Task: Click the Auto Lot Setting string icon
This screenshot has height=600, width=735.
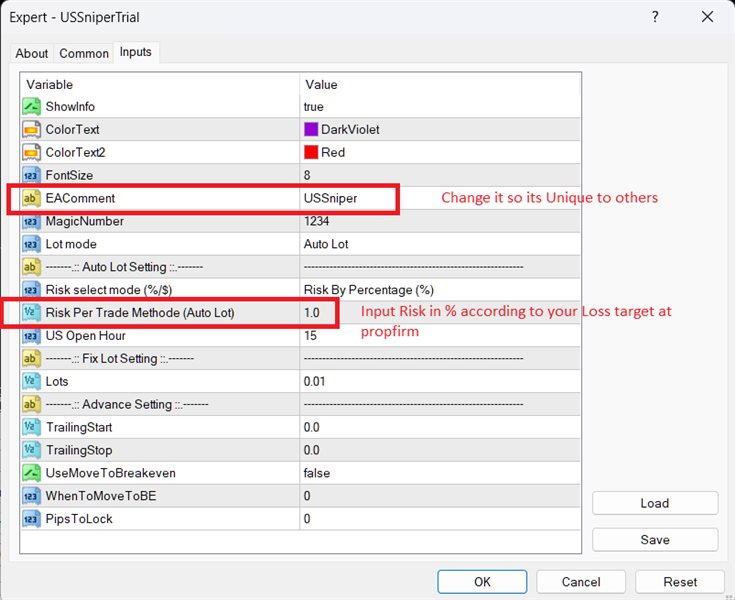Action: click(x=31, y=267)
